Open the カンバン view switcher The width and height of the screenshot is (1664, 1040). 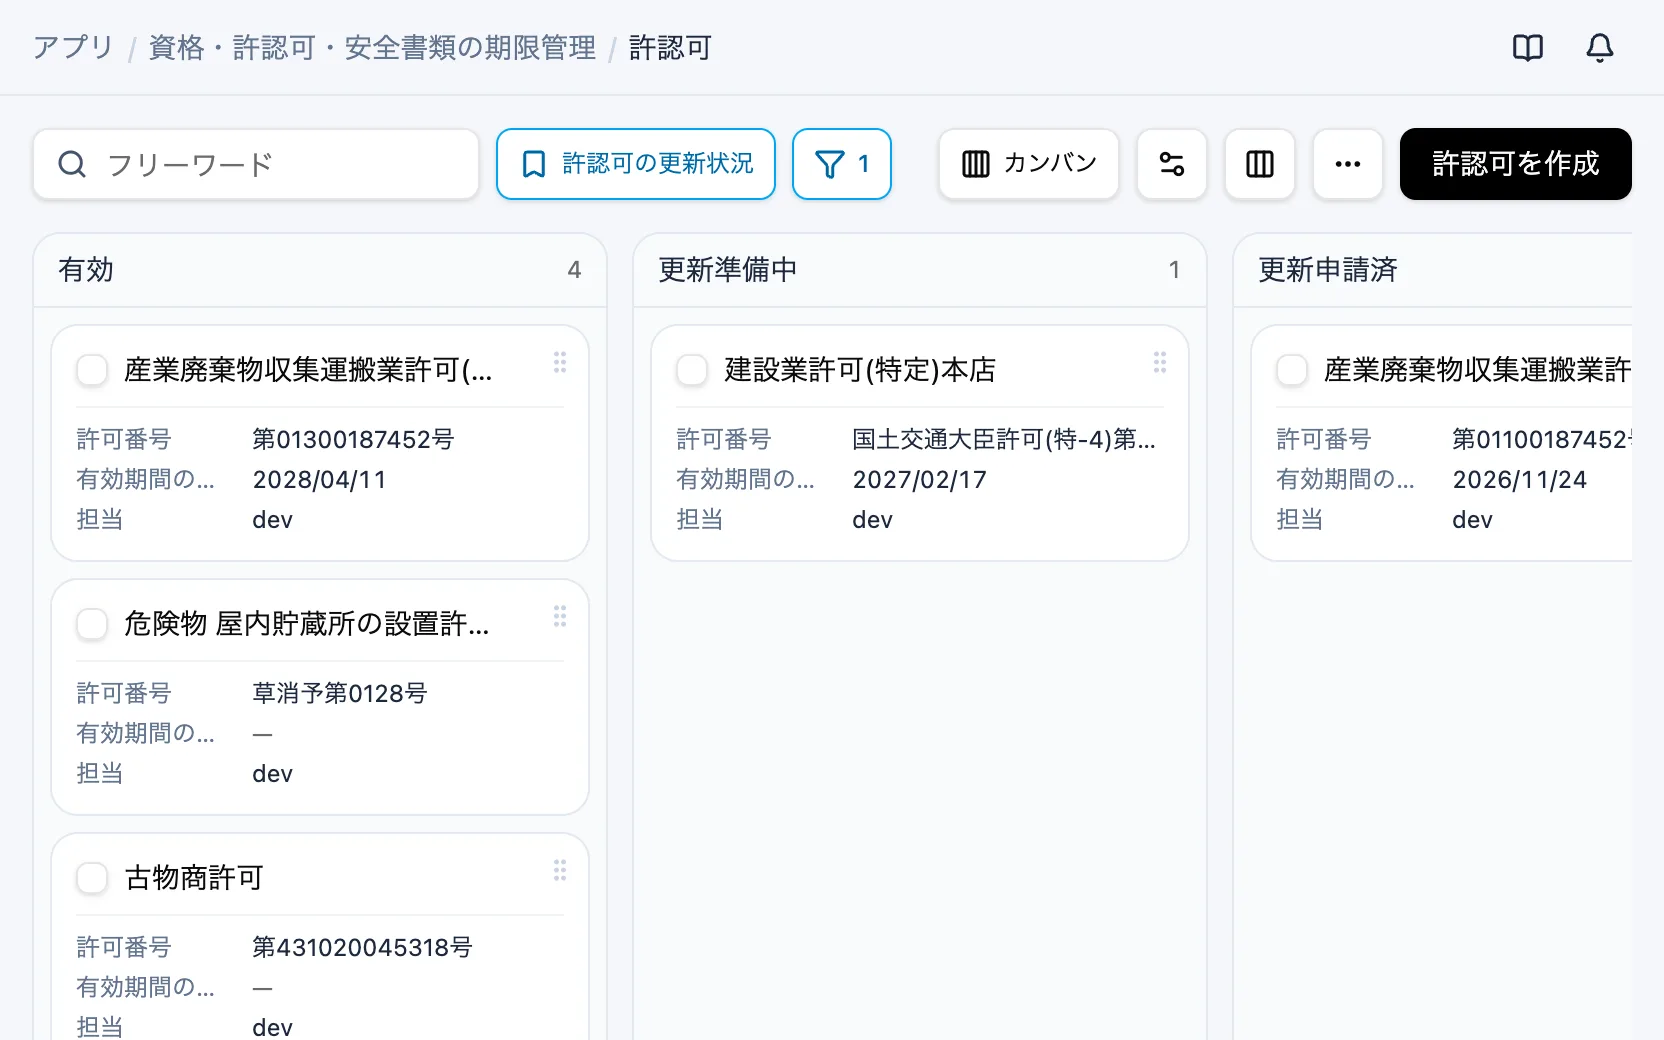1029,164
